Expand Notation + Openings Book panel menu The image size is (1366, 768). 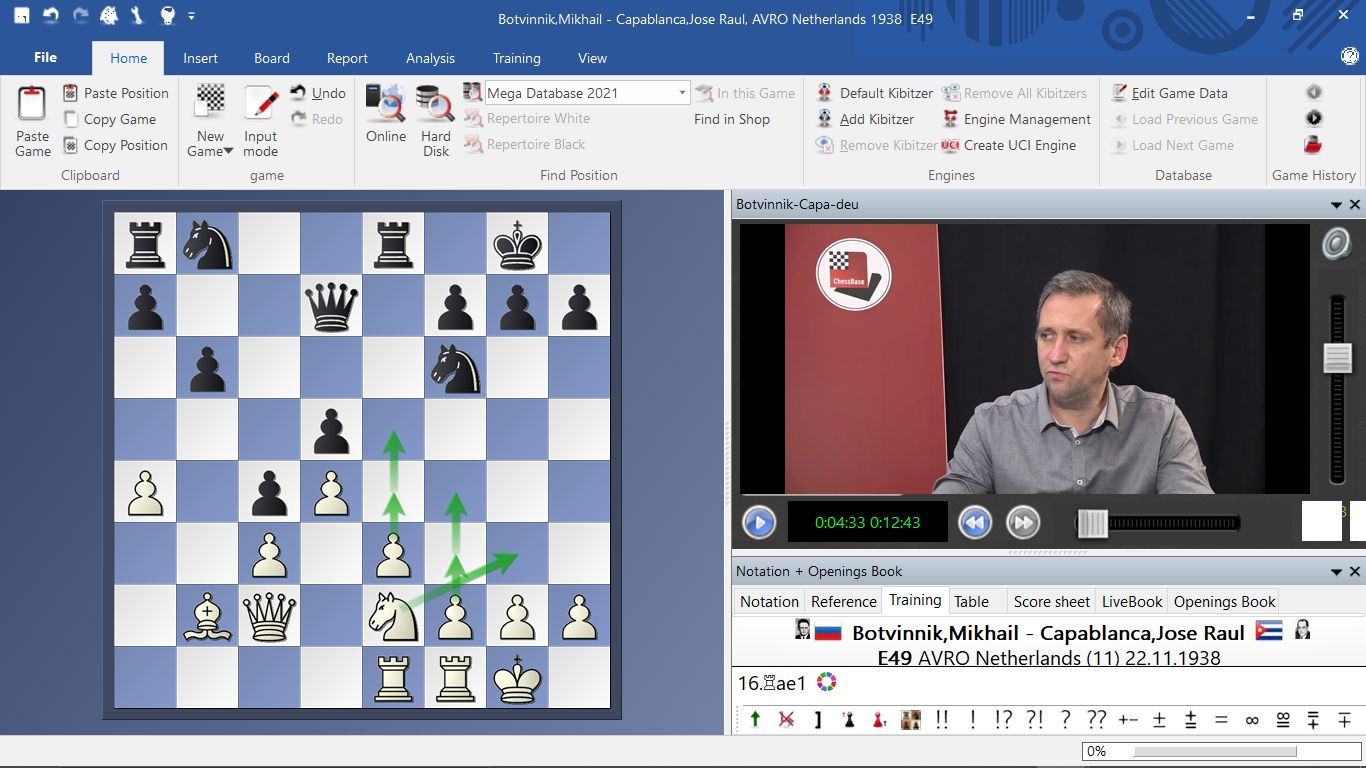coord(1336,572)
